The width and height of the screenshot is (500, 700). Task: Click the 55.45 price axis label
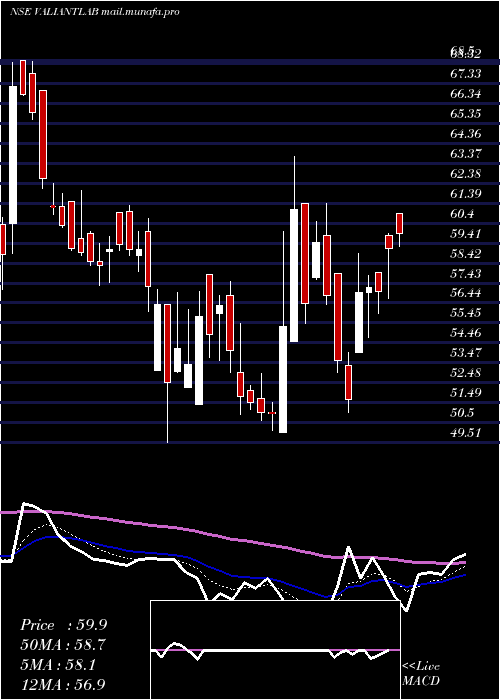pos(466,312)
